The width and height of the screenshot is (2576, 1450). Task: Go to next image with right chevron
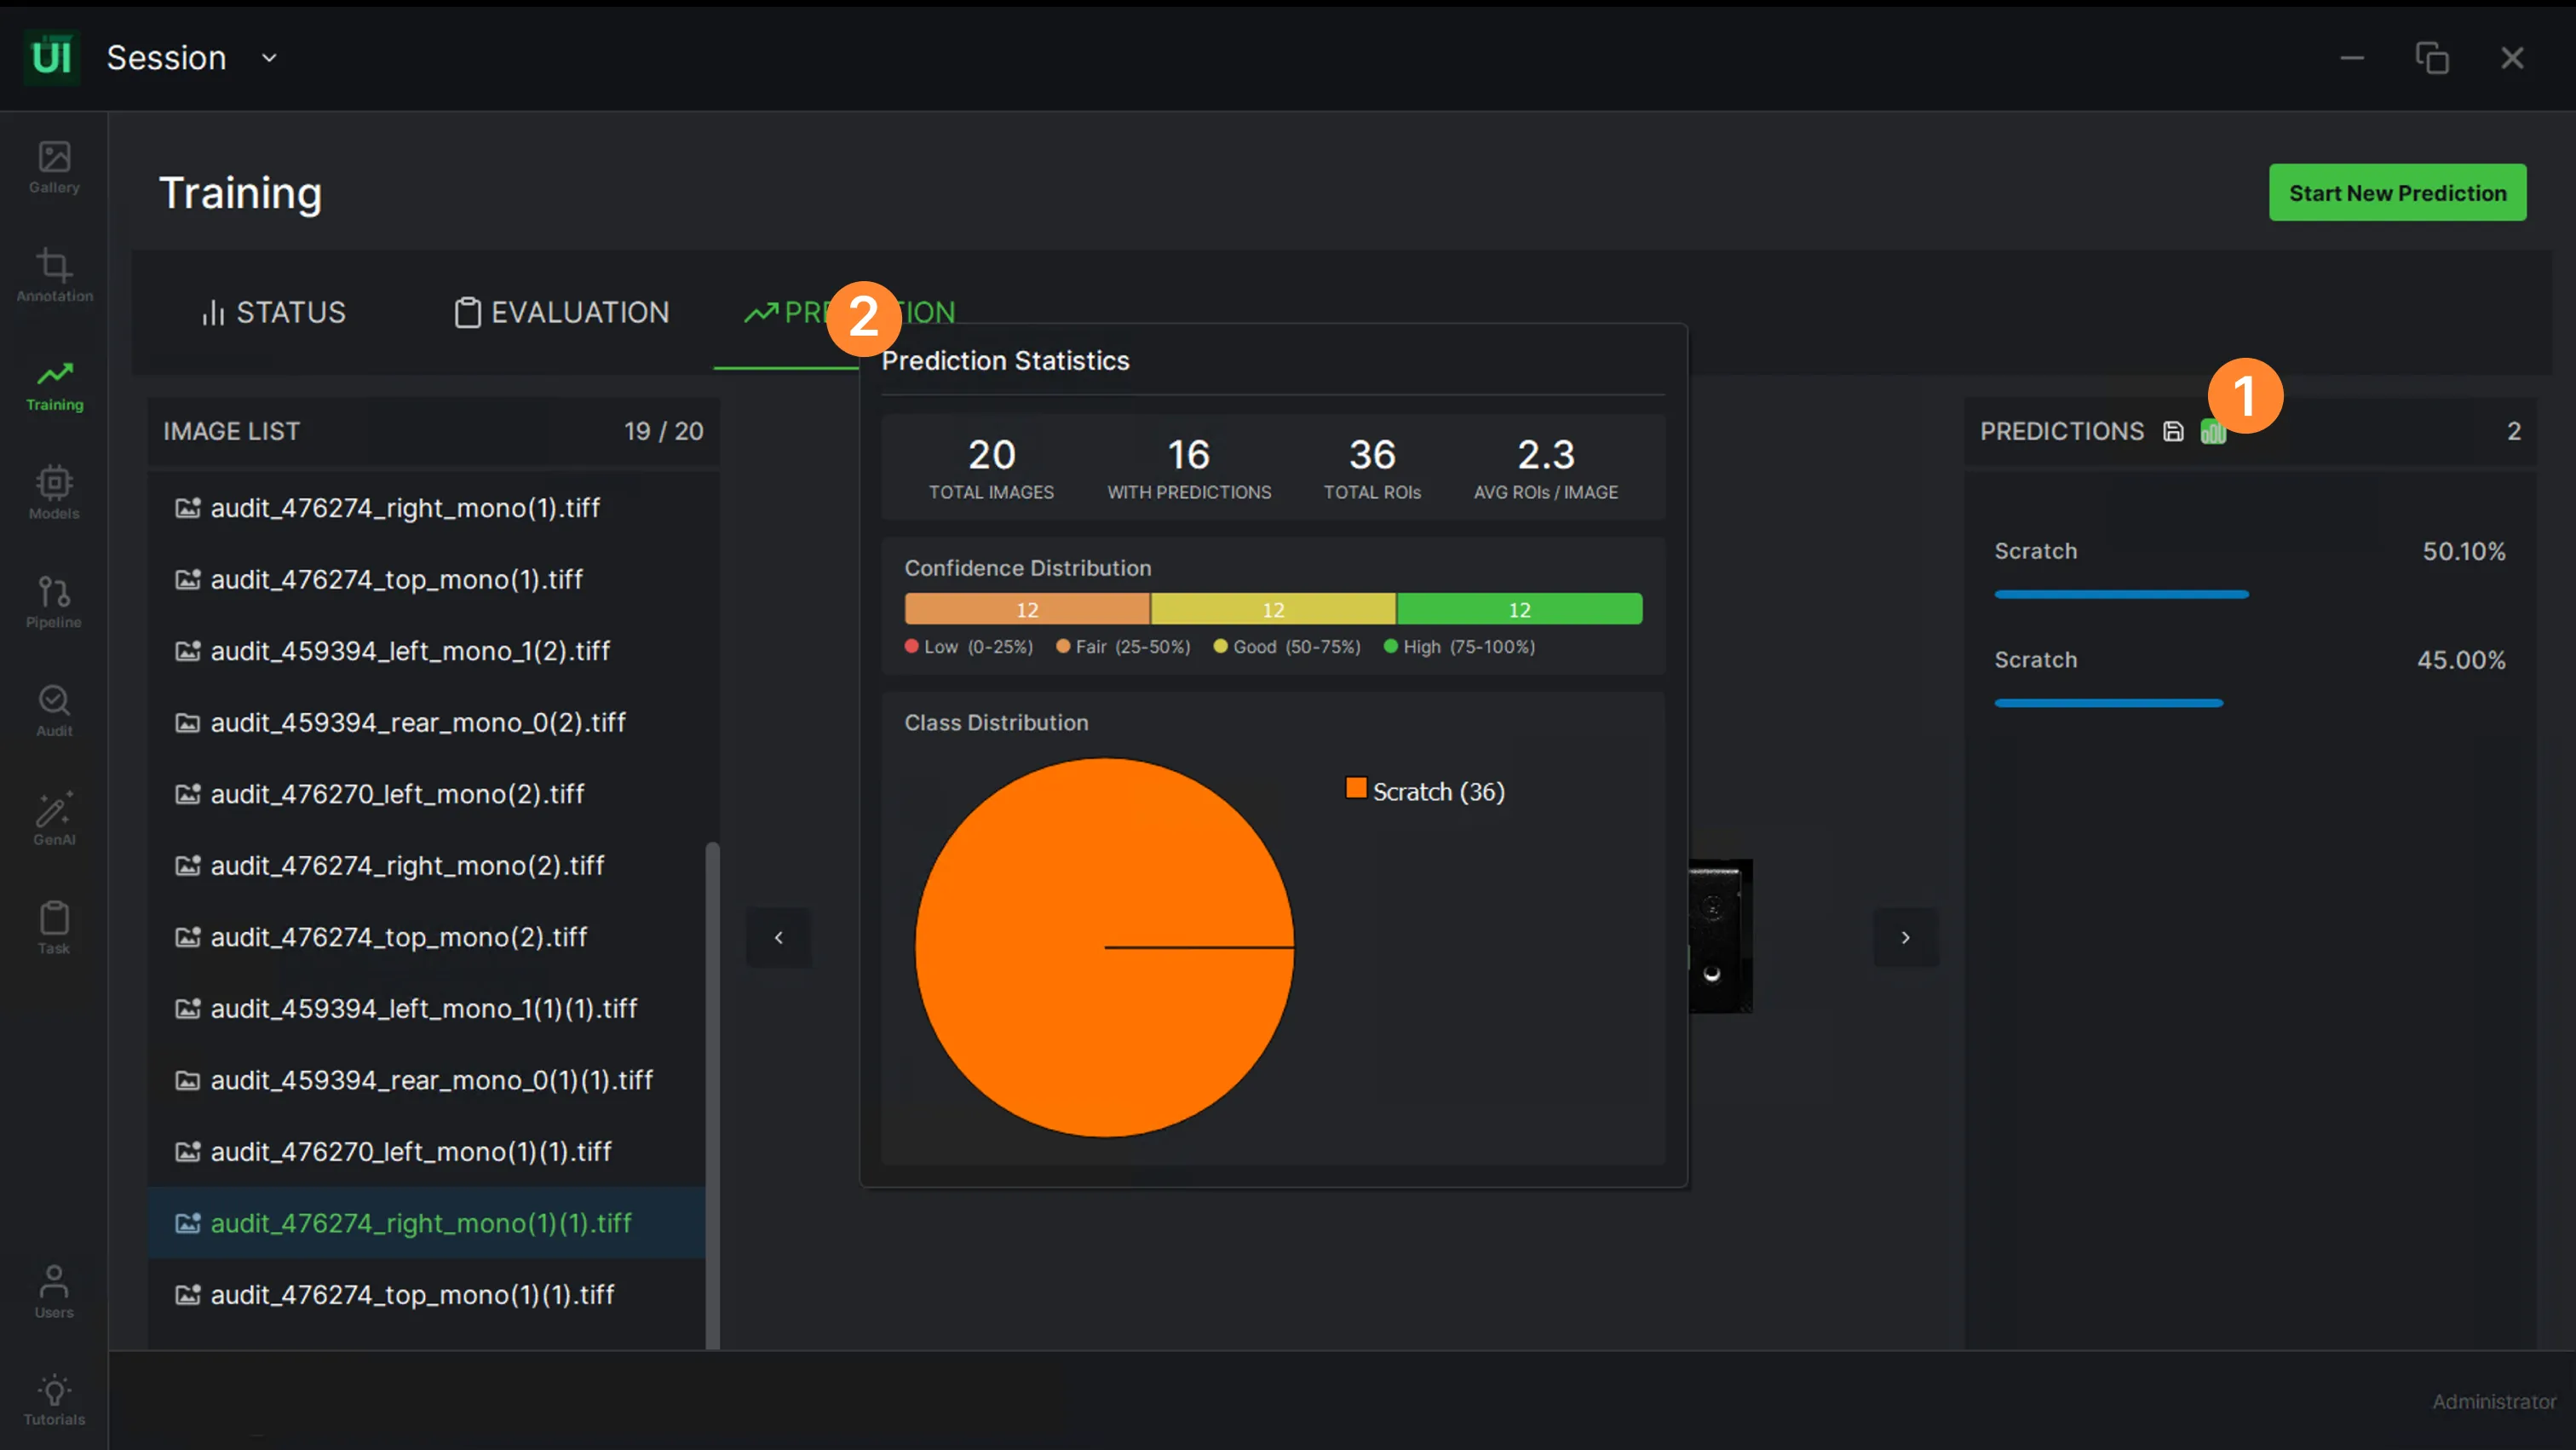tap(1906, 937)
